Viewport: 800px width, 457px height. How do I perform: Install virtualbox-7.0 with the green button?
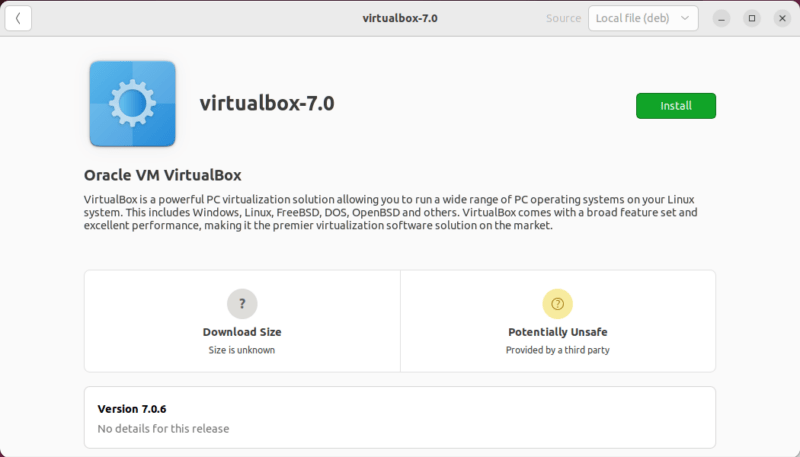click(676, 106)
